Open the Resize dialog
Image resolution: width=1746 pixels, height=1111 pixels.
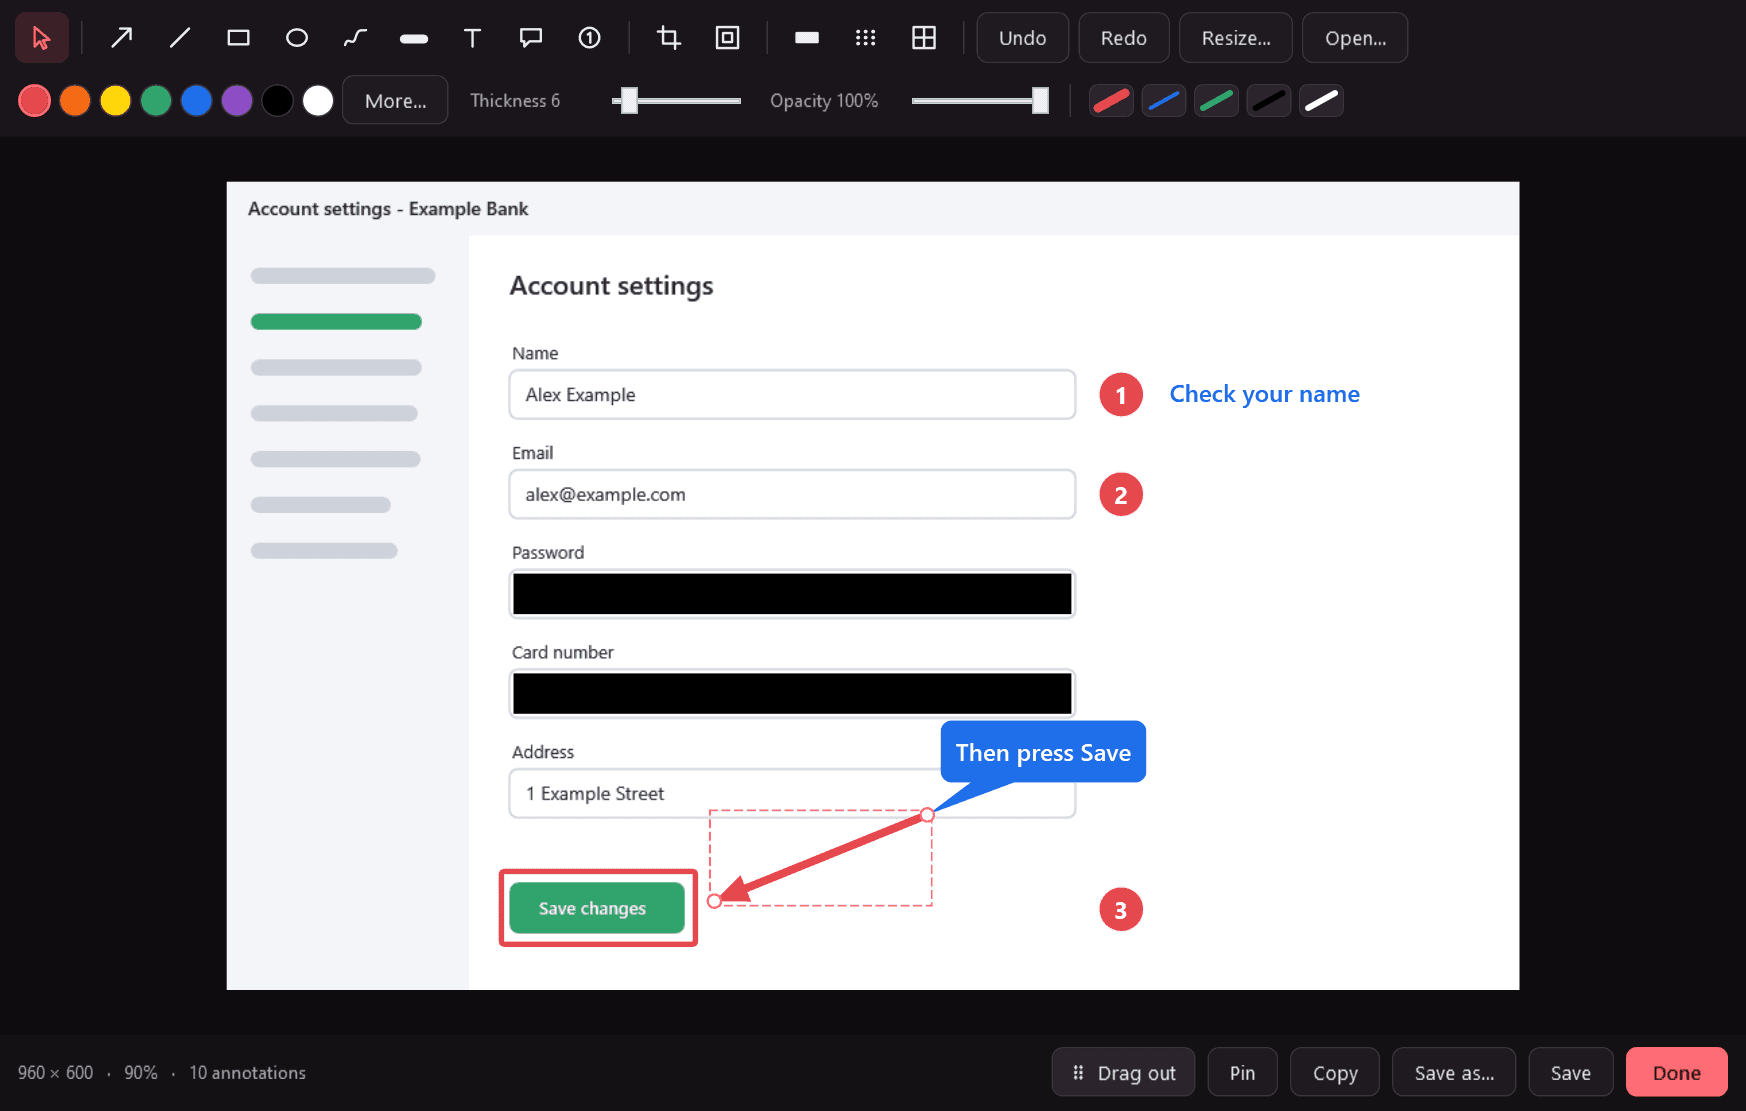(x=1236, y=38)
